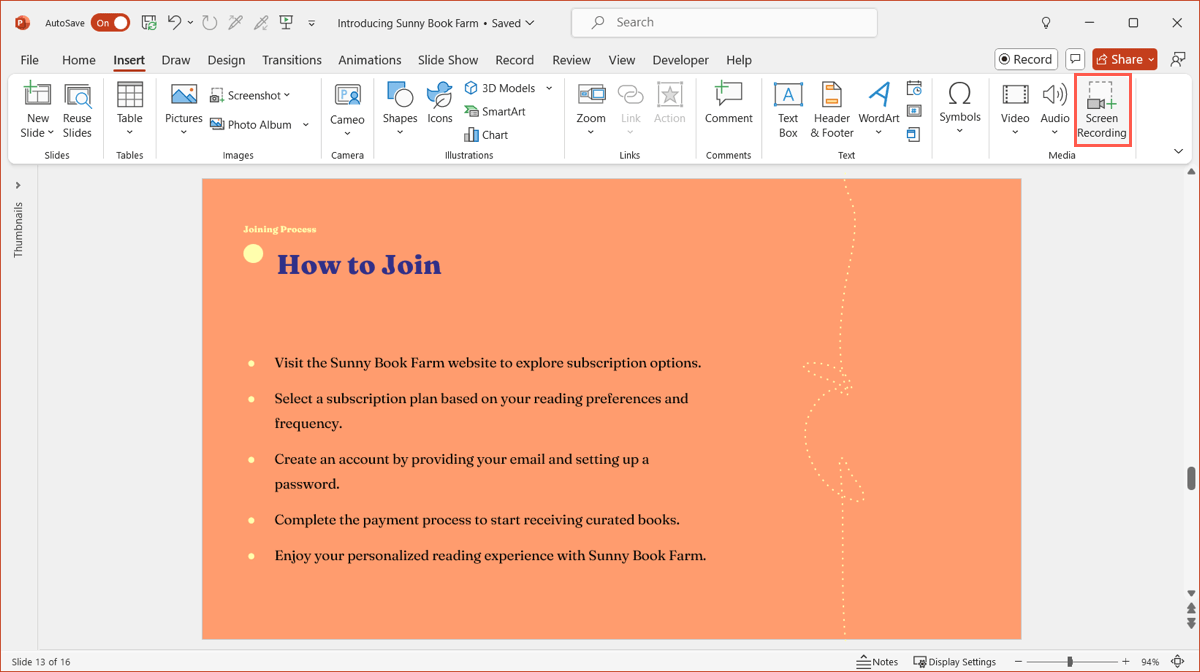Insert a SmartArt graphic
Screen dimensions: 1200x672
click(495, 112)
